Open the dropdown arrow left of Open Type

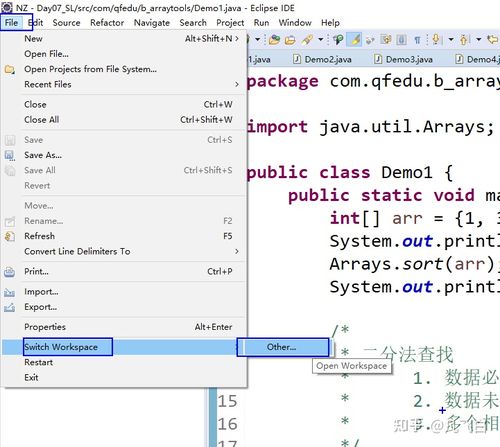tap(258, 39)
